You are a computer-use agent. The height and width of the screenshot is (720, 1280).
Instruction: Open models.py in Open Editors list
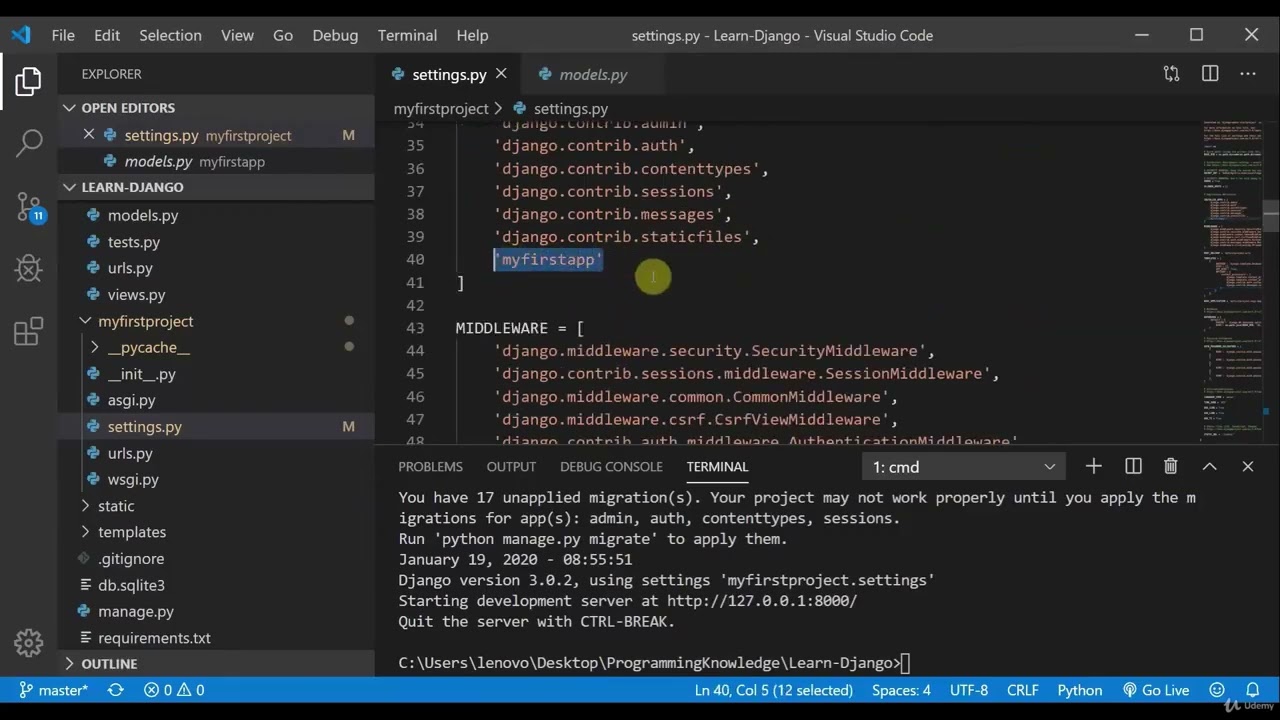click(216, 161)
